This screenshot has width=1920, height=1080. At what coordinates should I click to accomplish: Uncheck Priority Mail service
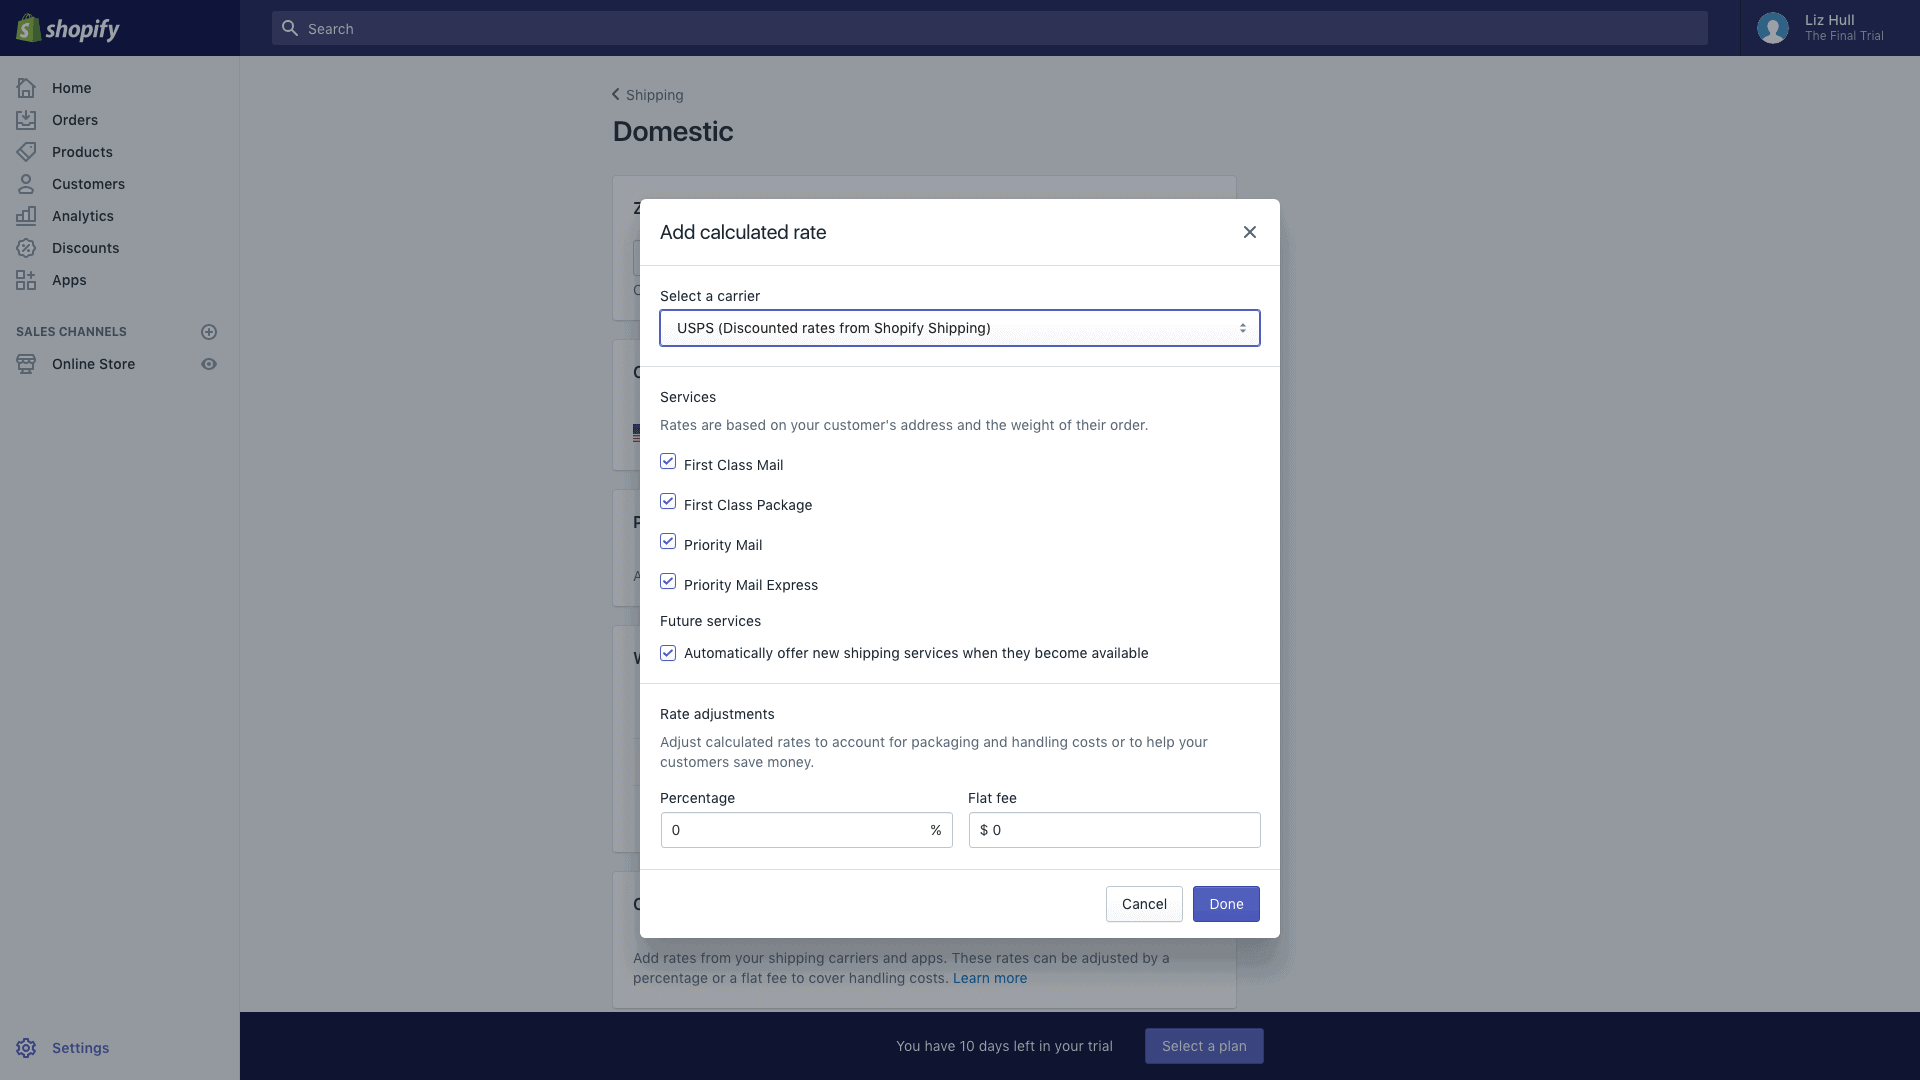coord(668,542)
